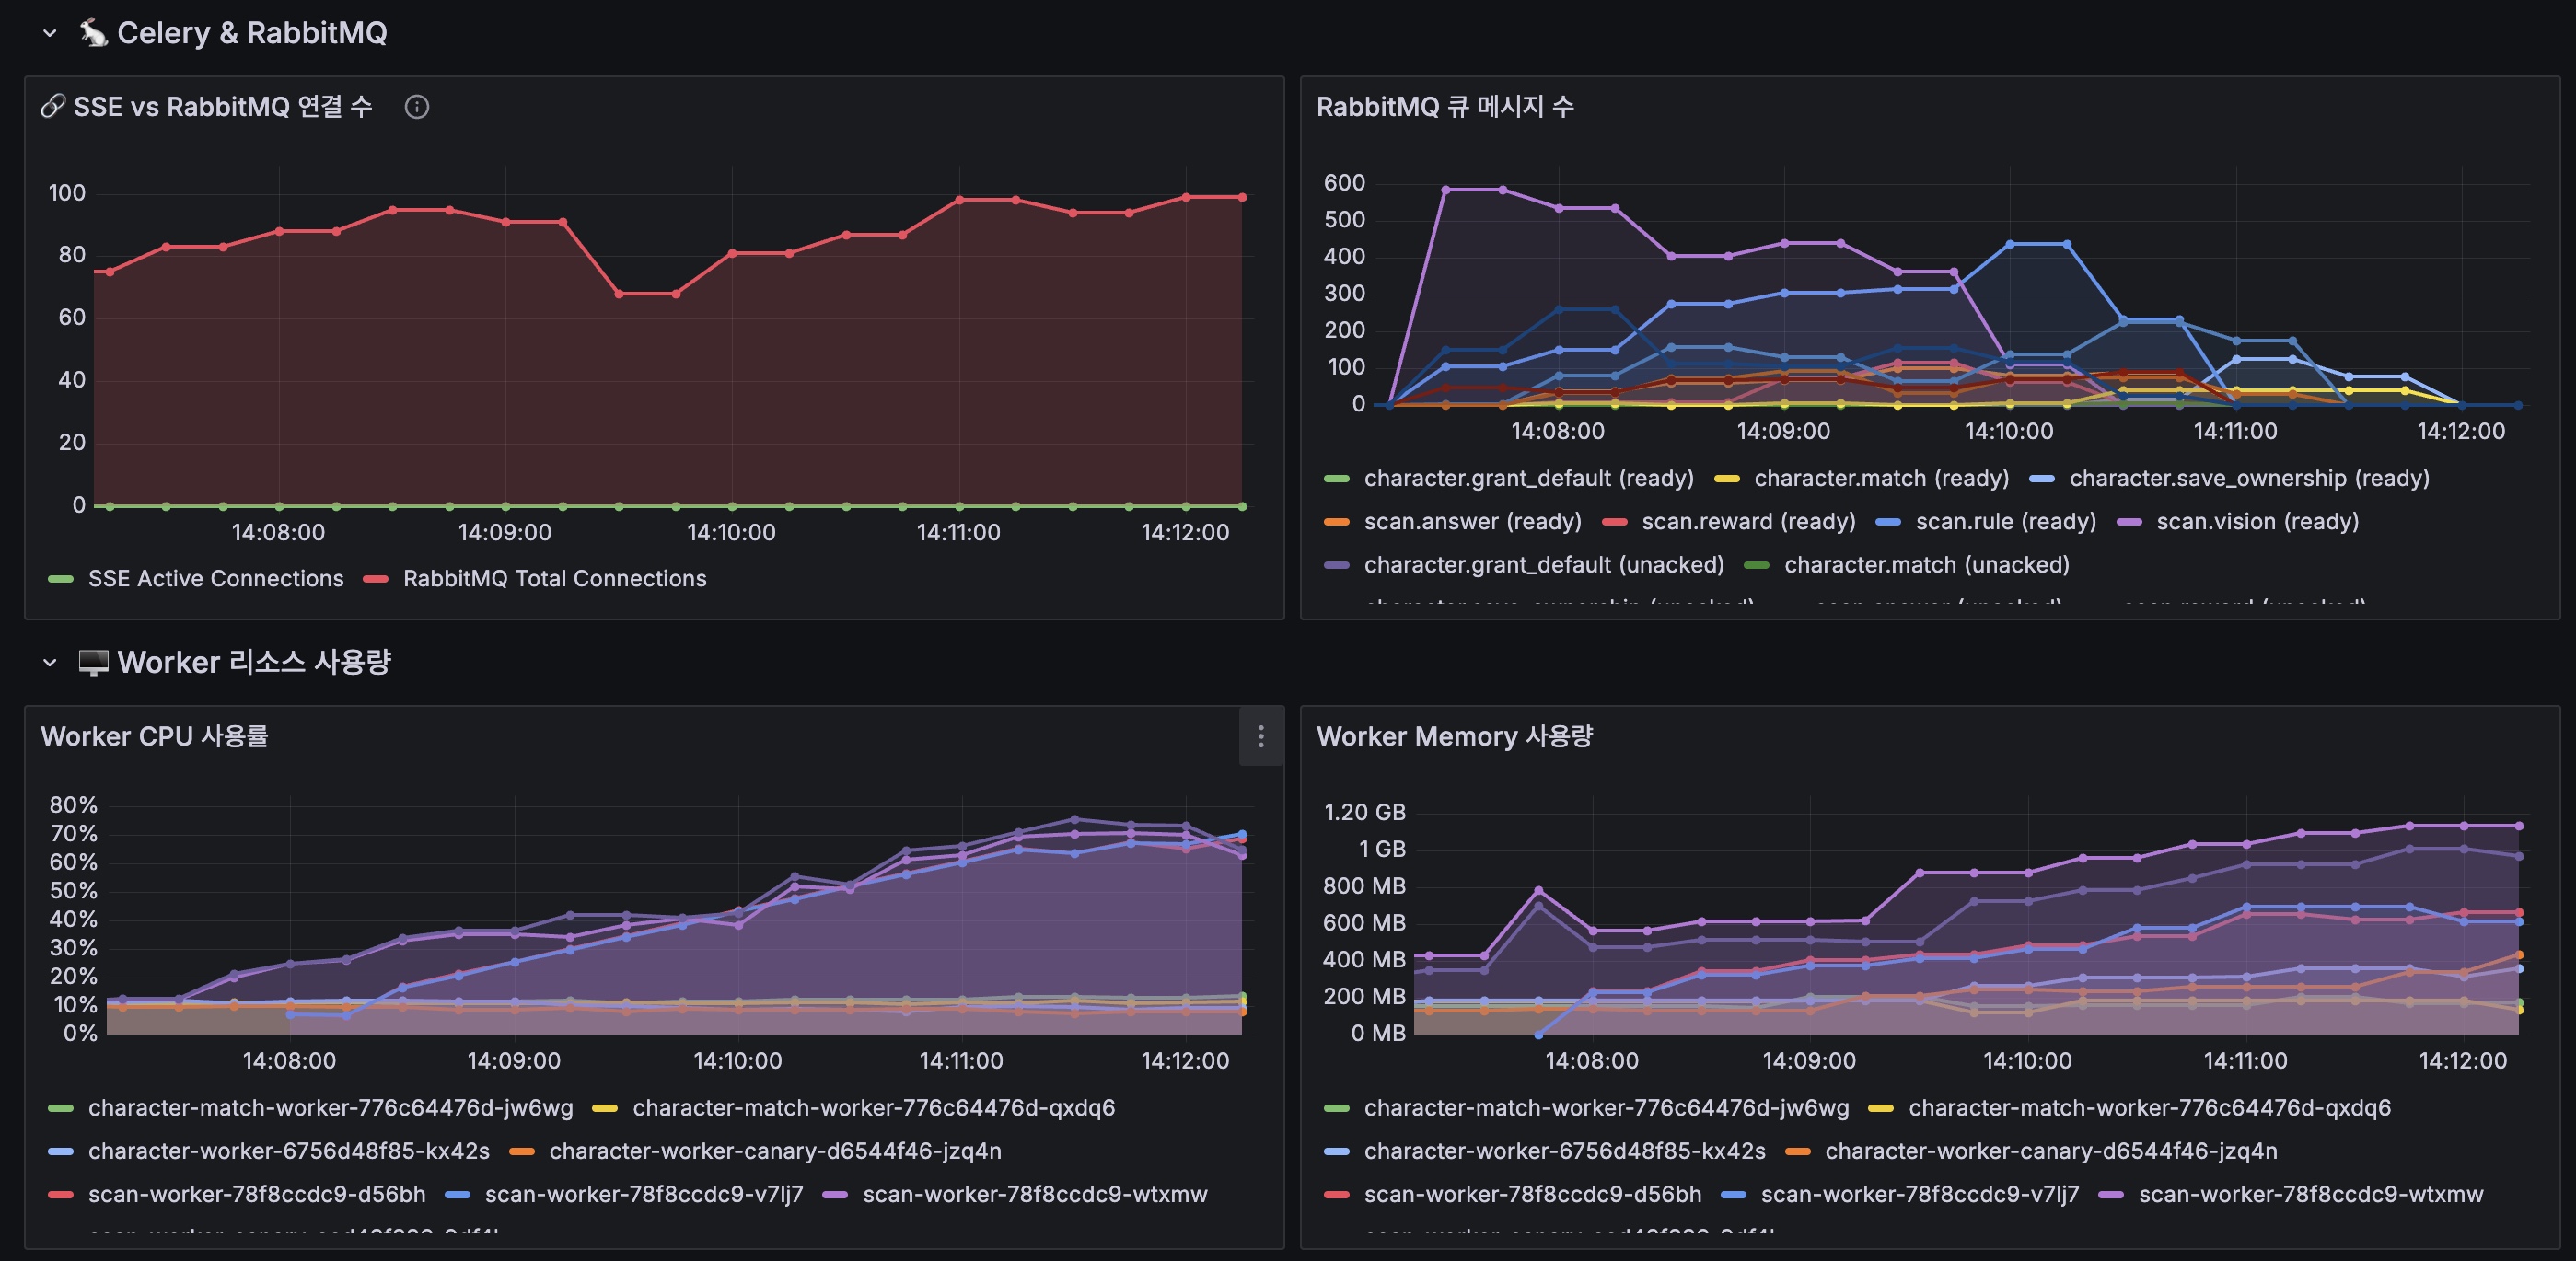The image size is (2576, 1261).
Task: Click the rabbit icon in the Celery row header
Action: (x=93, y=33)
